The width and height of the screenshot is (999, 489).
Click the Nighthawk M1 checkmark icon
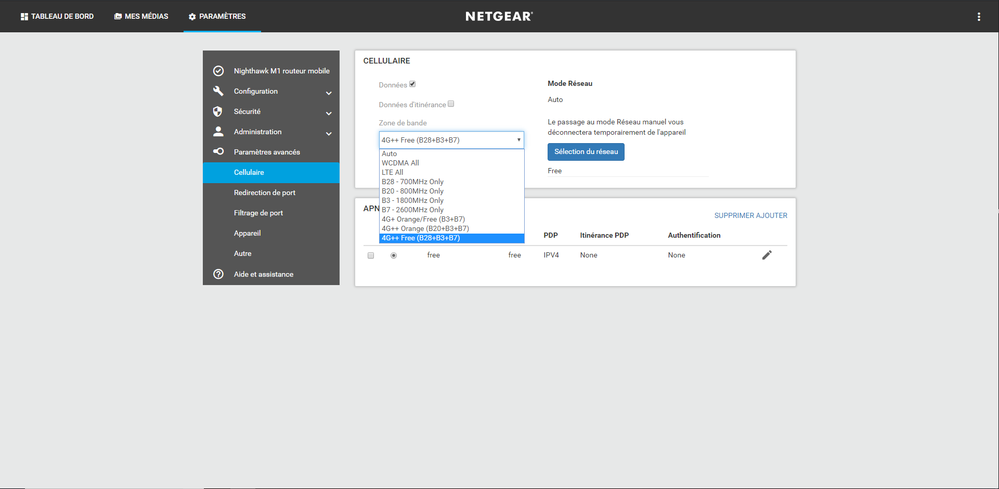point(218,71)
